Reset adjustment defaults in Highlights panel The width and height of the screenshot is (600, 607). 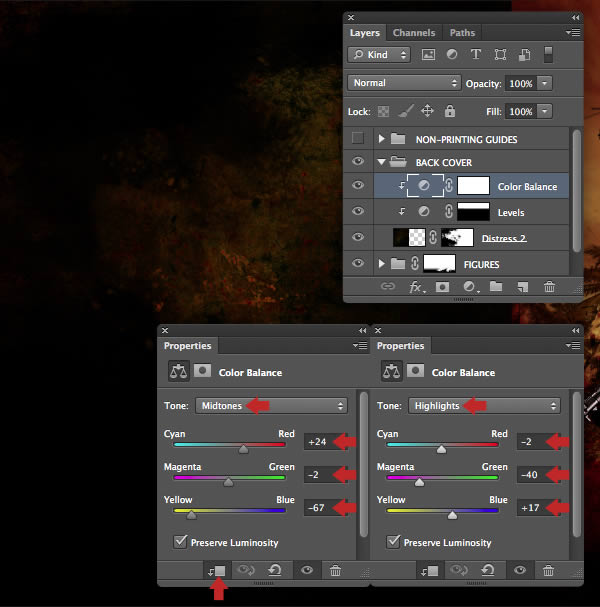(x=488, y=570)
